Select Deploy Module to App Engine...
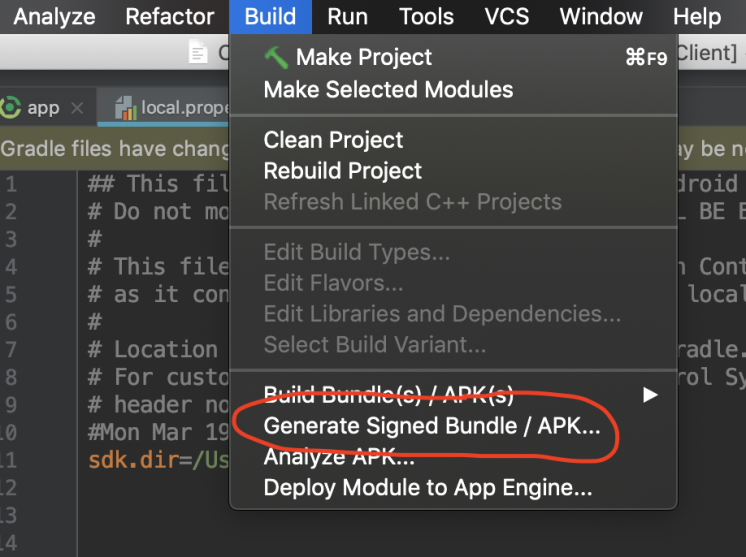Screen dimensions: 746x557 pos(428,489)
